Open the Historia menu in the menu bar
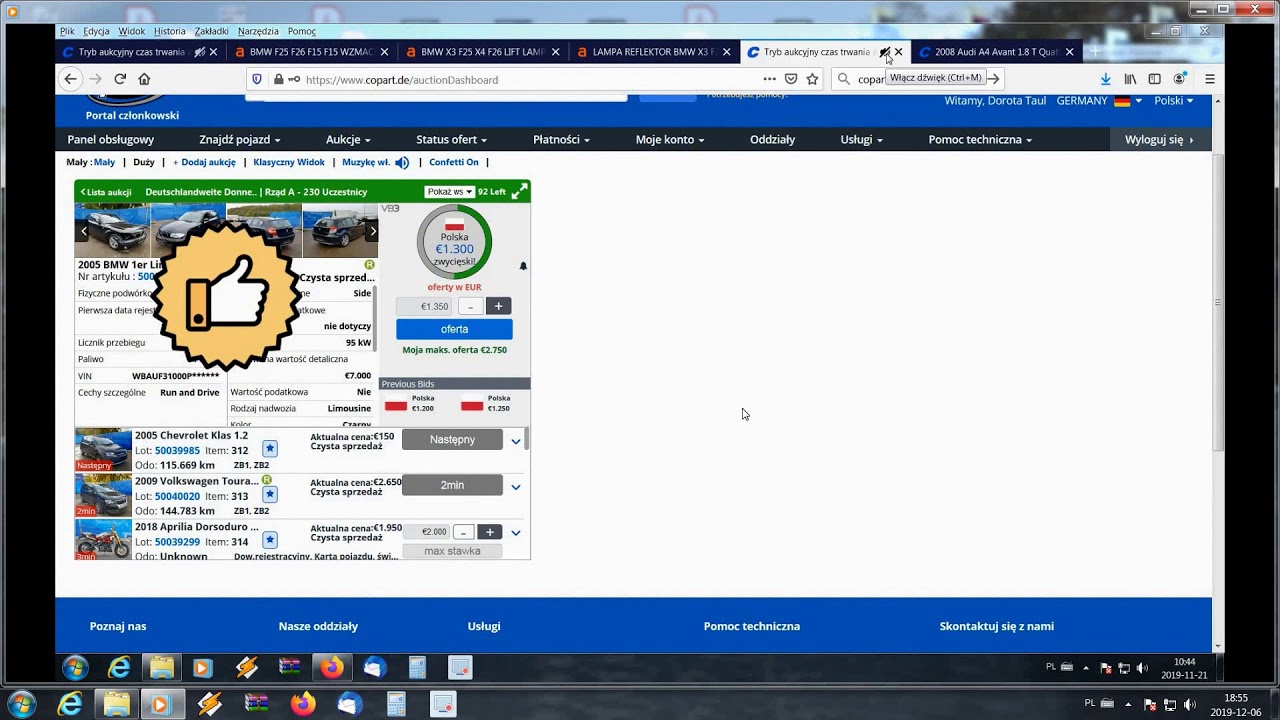The width and height of the screenshot is (1280, 720). [x=170, y=31]
